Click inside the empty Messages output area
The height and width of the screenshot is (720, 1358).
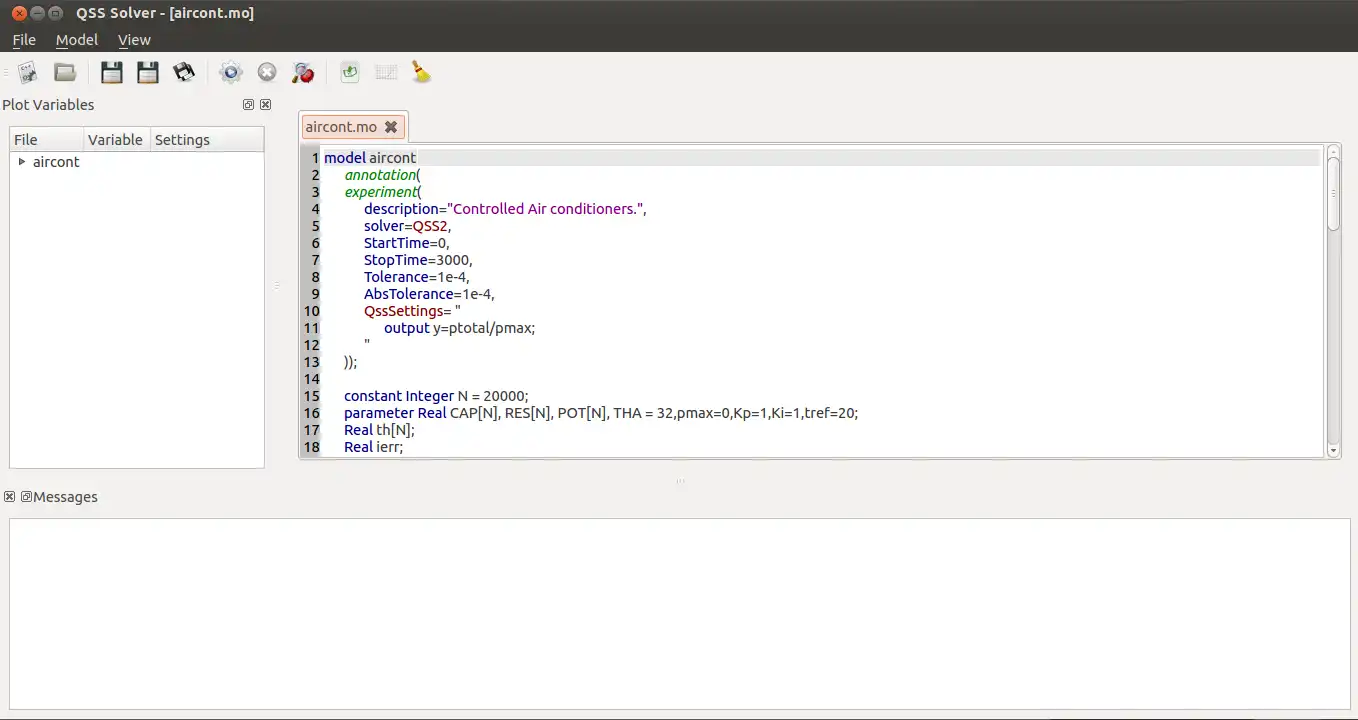[679, 614]
